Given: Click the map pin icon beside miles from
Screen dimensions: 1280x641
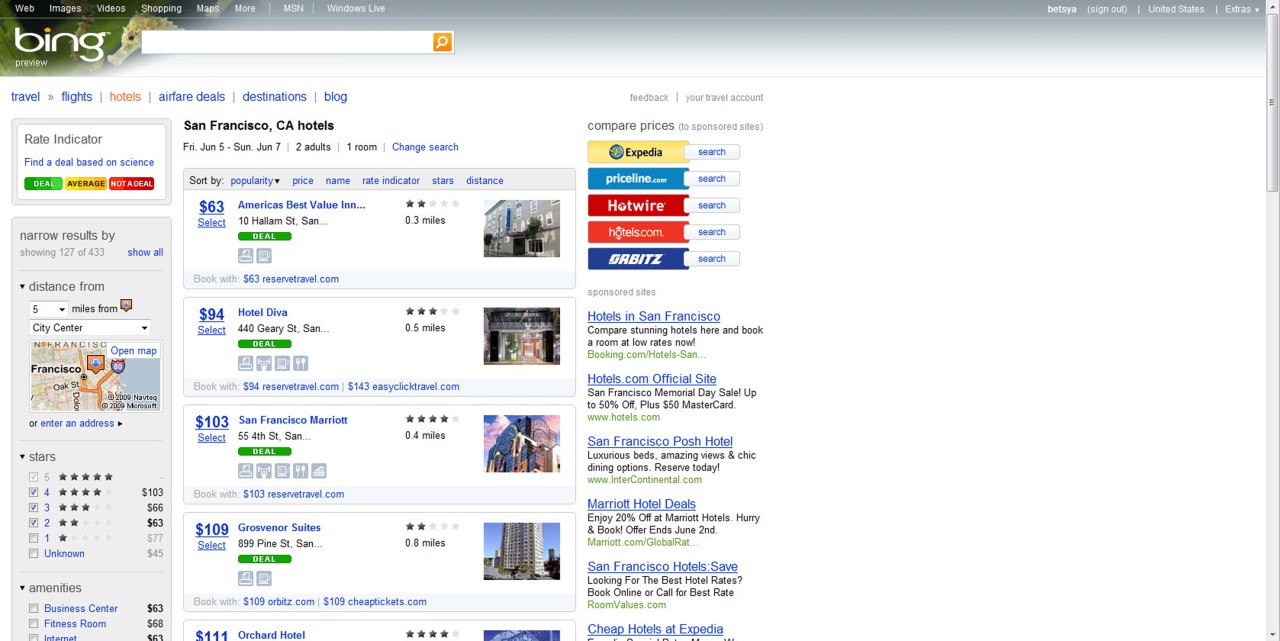Looking at the screenshot, I should click(x=126, y=305).
